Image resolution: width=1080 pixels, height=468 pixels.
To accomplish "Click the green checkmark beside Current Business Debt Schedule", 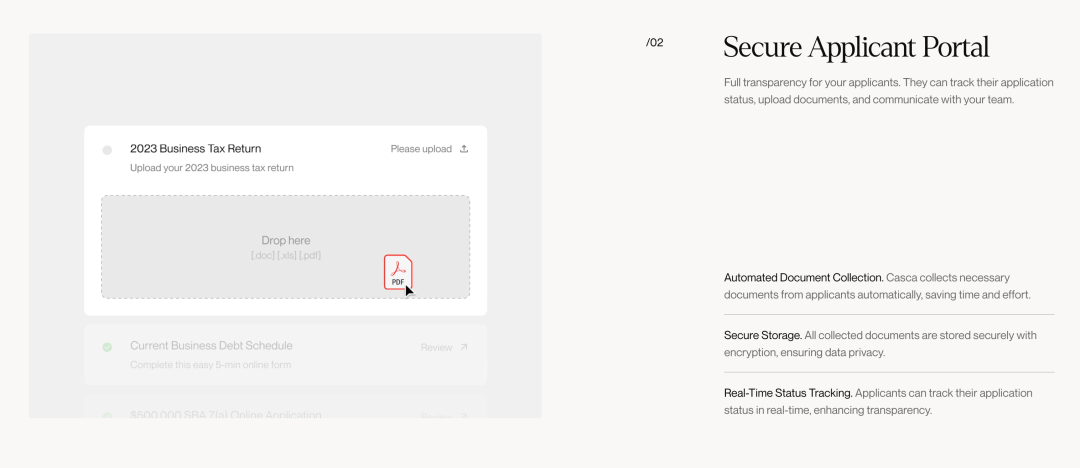I will tap(107, 347).
